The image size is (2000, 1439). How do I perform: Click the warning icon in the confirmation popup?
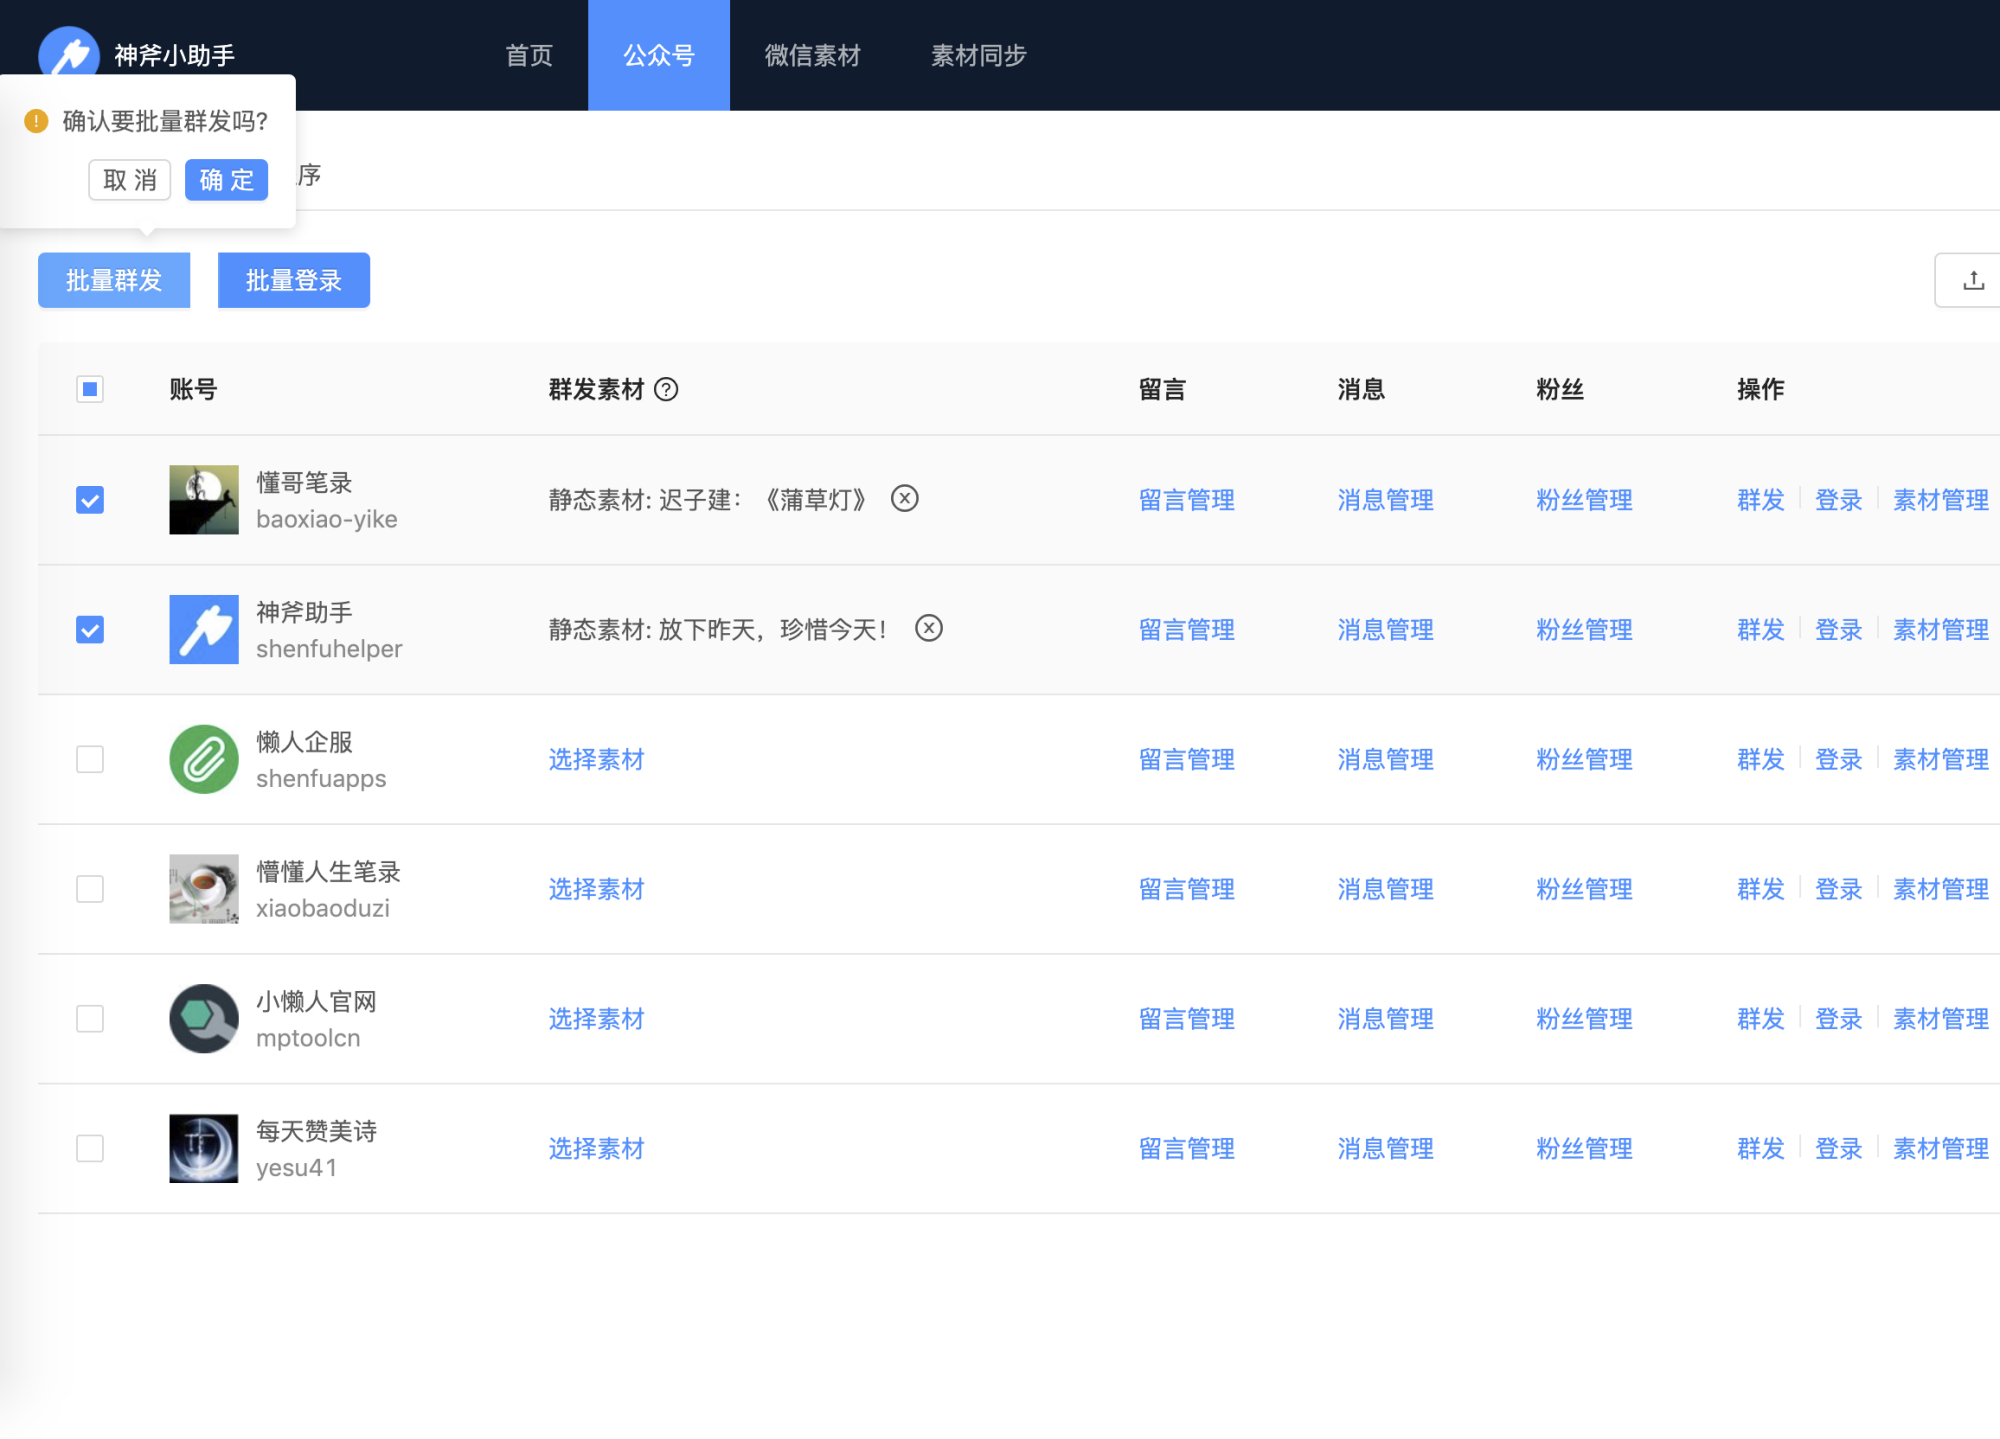point(35,122)
